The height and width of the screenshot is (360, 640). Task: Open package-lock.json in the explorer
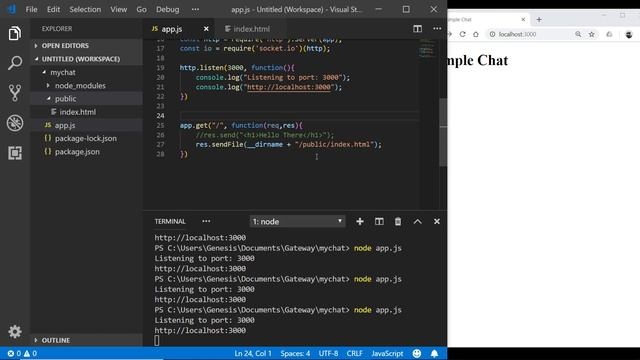coord(86,138)
